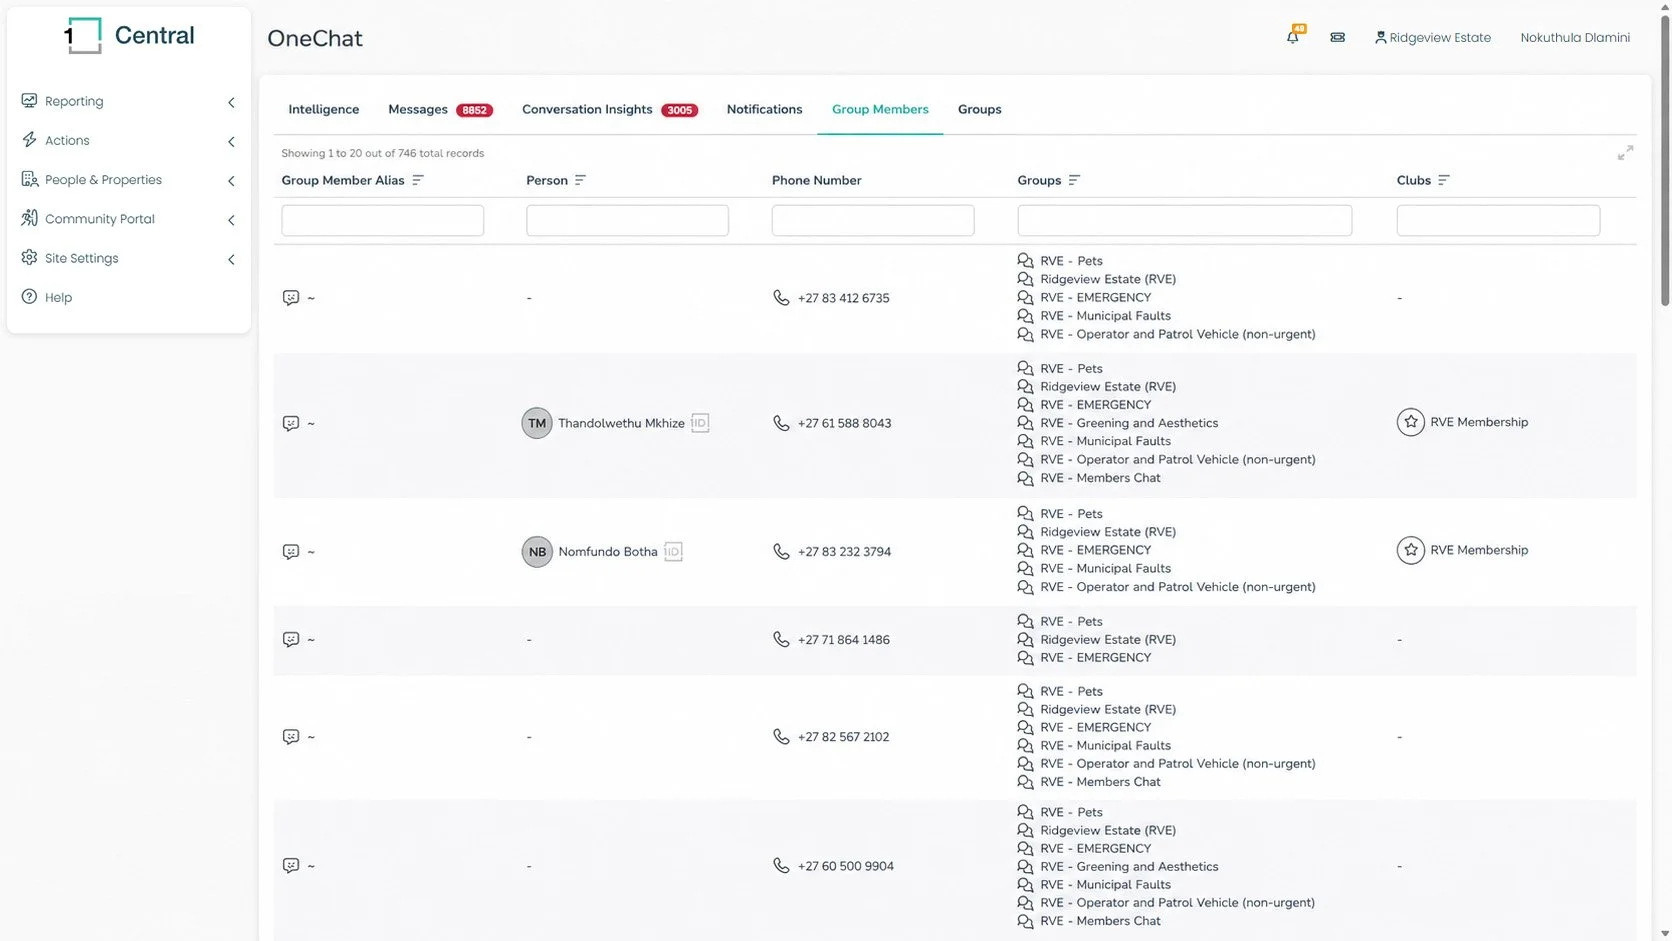Open chat icon for +27 71 864 1486 row
The height and width of the screenshot is (941, 1672).
(291, 639)
